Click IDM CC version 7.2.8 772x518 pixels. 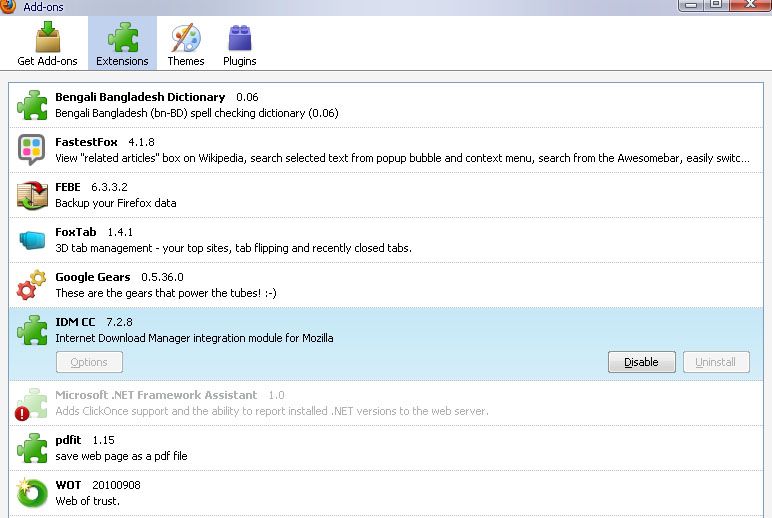point(119,322)
